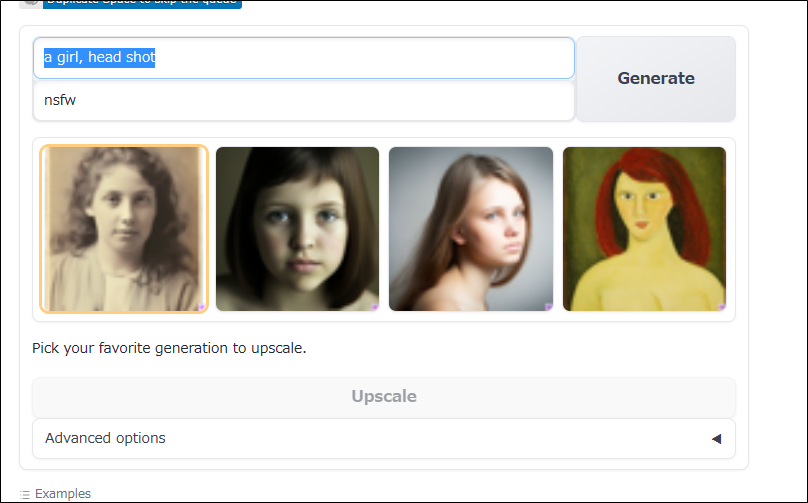Click the Duplicate Space blue badge
Screen dimensions: 808x503
coord(142,3)
